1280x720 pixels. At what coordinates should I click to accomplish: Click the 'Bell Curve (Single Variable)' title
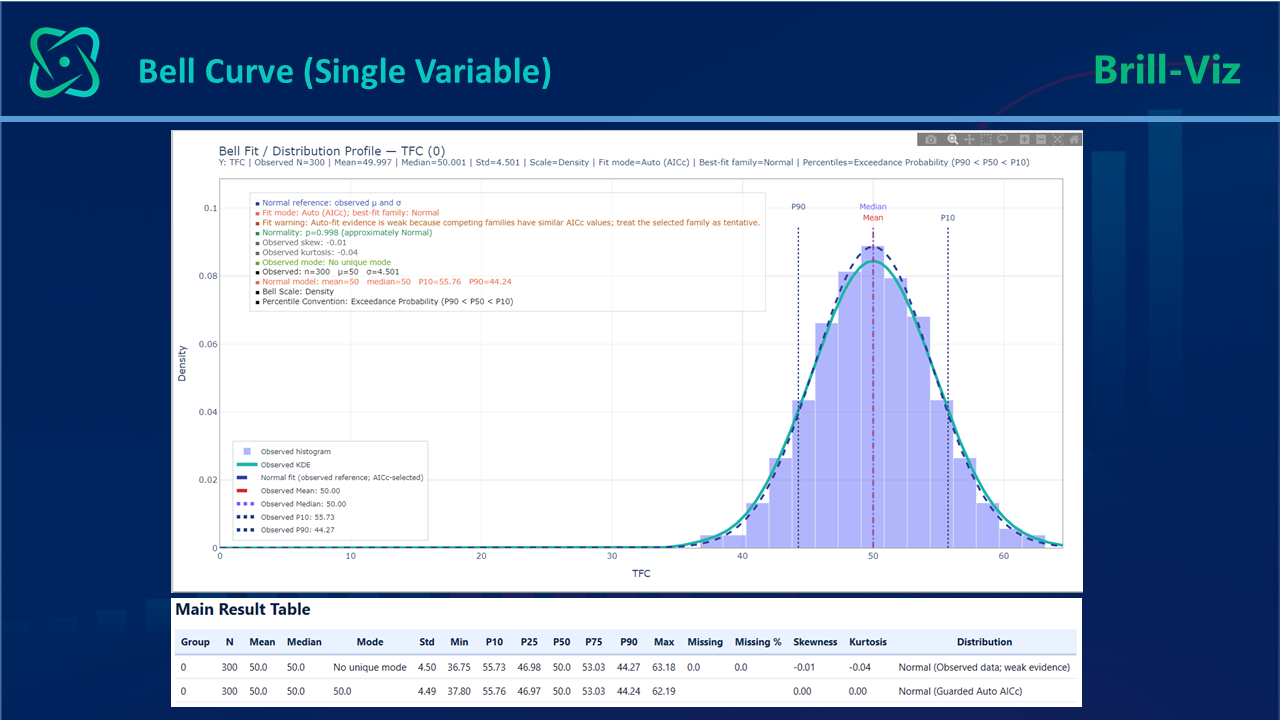point(344,71)
